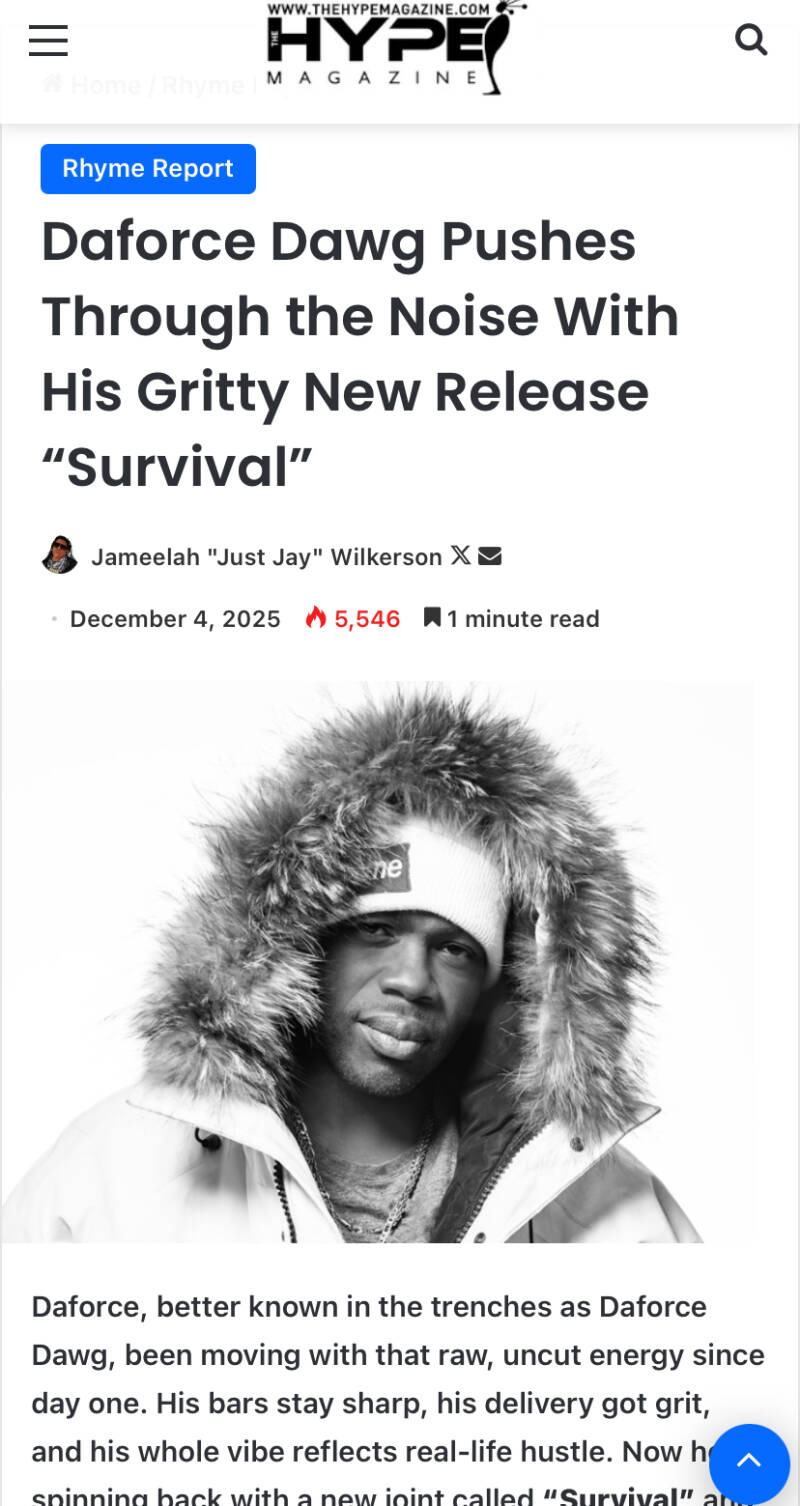
Task: Open Jameelah "Just Jay" Wilkerson author page
Action: pyautogui.click(x=267, y=557)
